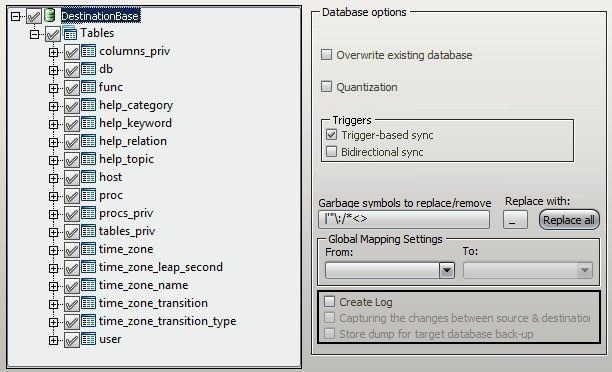Click the Replace all button
Viewport: 612px width, 372px height.
point(569,220)
